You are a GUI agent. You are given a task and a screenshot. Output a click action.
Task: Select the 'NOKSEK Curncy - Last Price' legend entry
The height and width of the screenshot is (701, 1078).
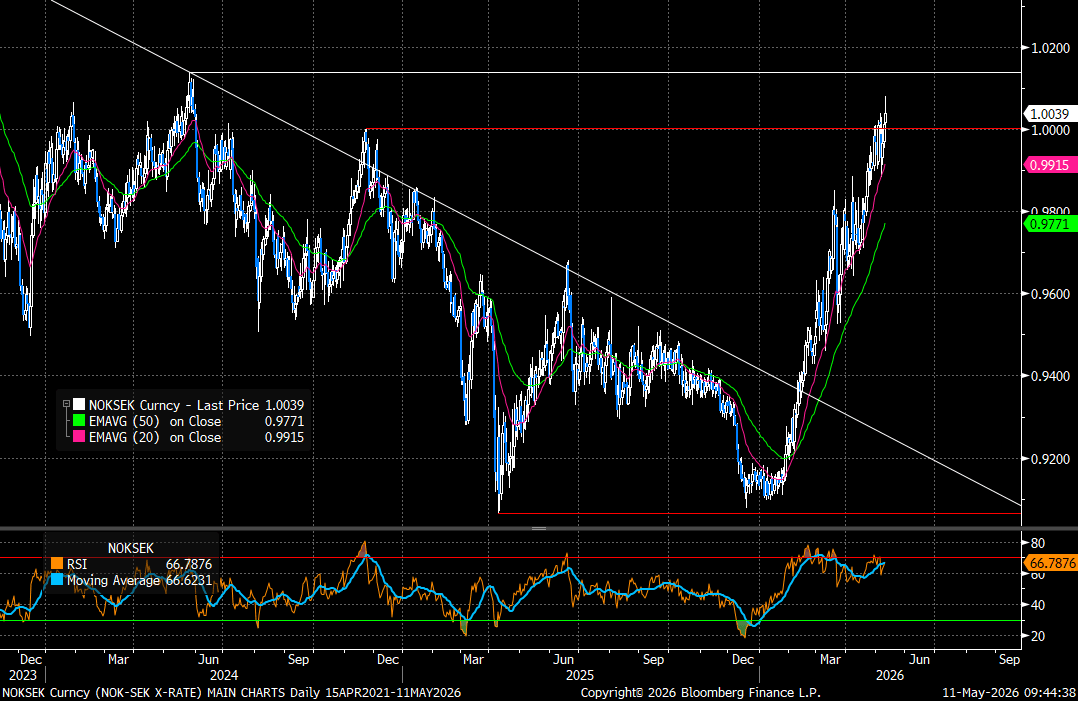coord(174,405)
